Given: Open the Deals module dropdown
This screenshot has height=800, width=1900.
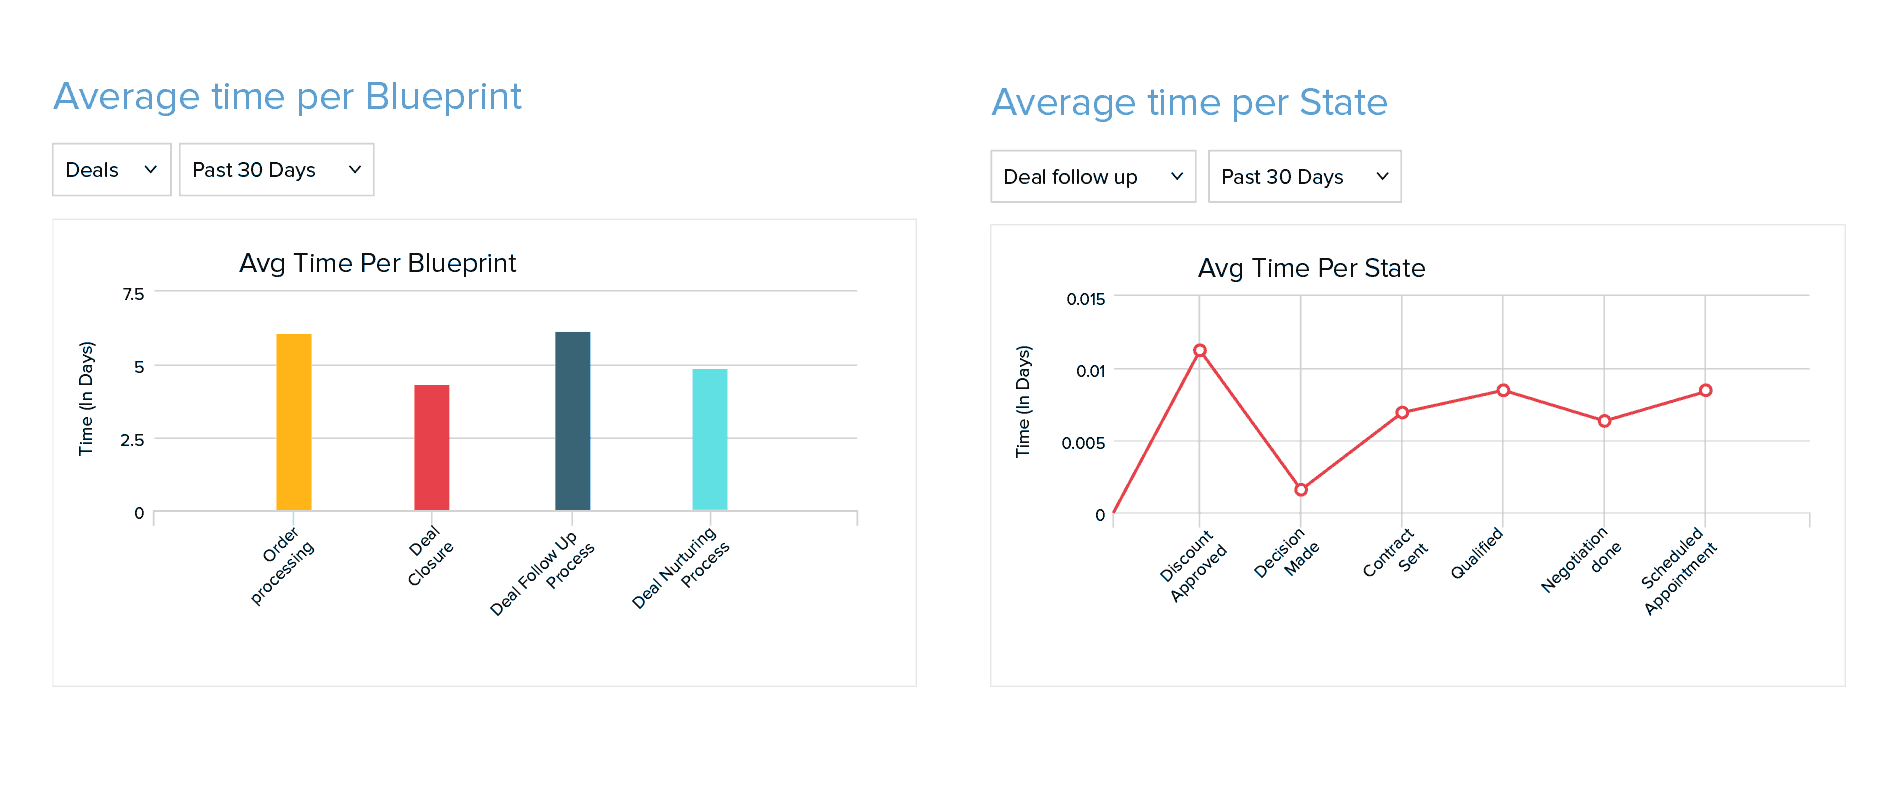Looking at the screenshot, I should coord(111,170).
